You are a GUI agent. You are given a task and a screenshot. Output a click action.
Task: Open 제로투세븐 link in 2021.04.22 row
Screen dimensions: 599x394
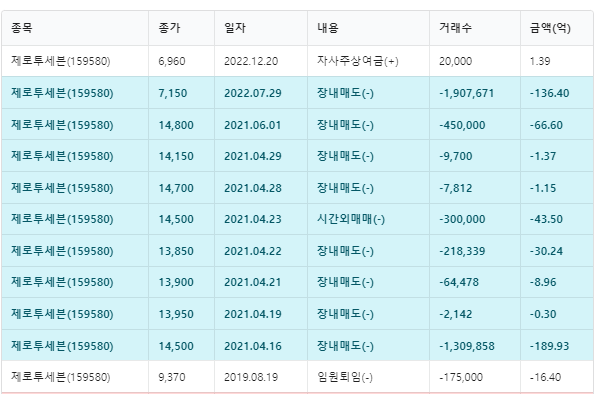62,251
